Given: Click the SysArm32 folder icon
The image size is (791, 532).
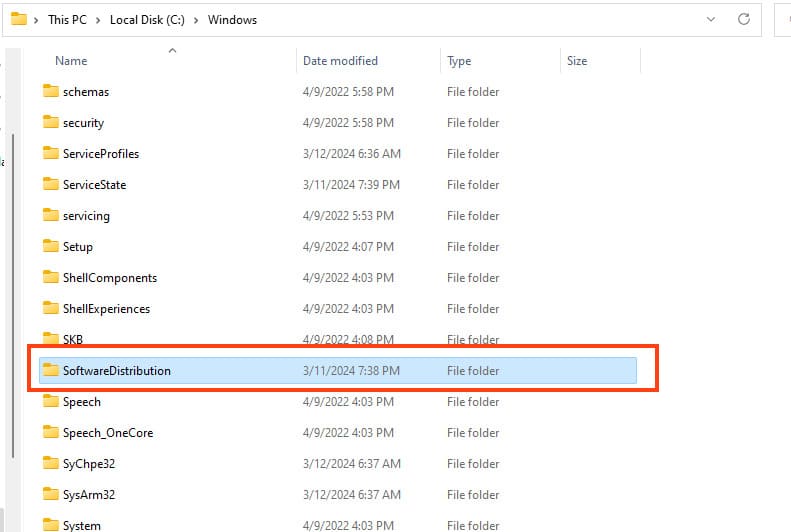Looking at the screenshot, I should [x=51, y=494].
